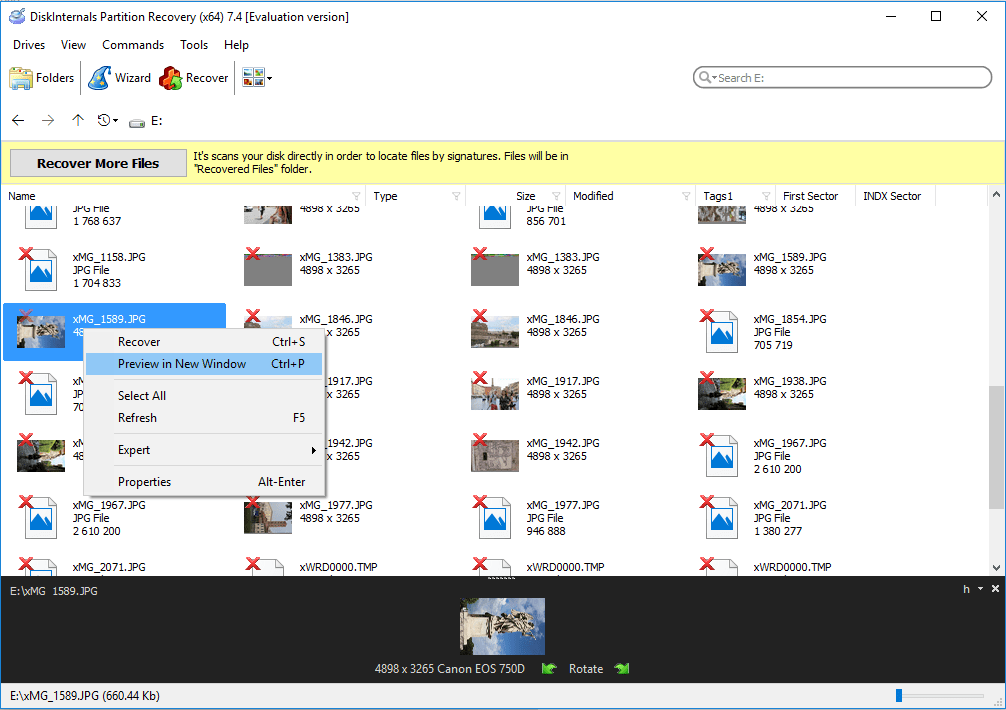Open the Folders view from the toolbar

42,78
